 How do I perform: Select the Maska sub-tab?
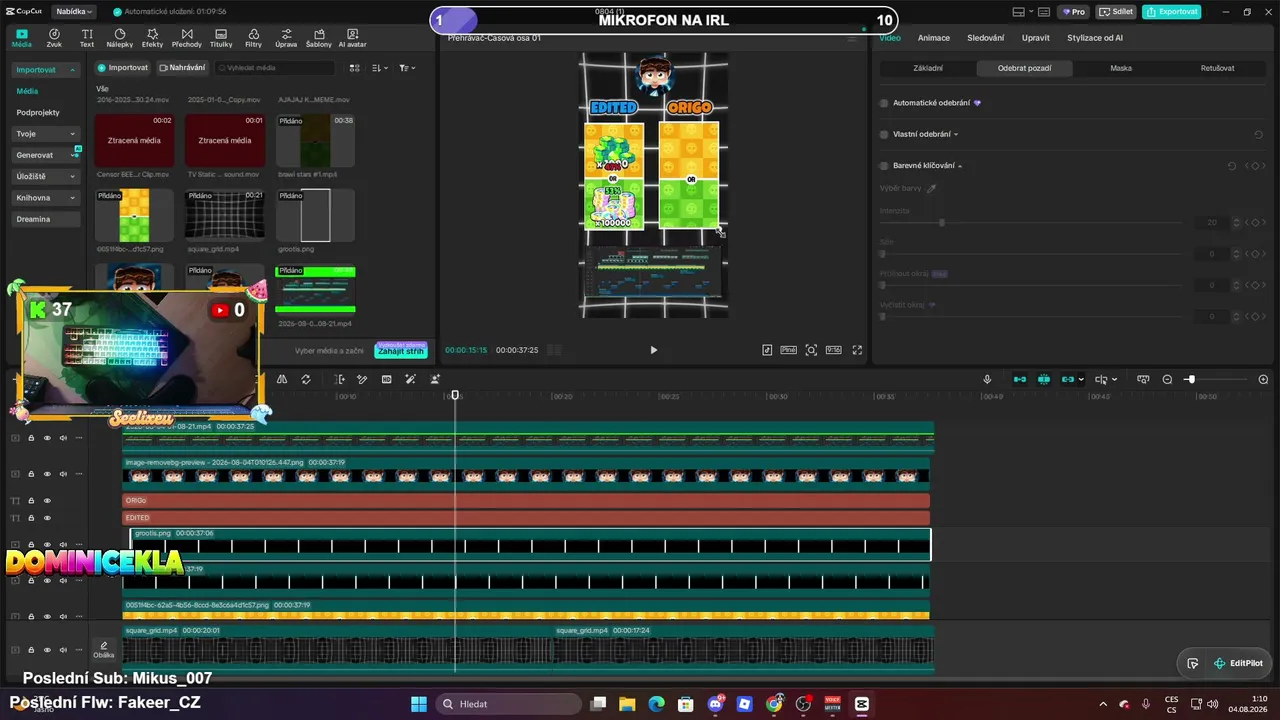coord(1121,68)
